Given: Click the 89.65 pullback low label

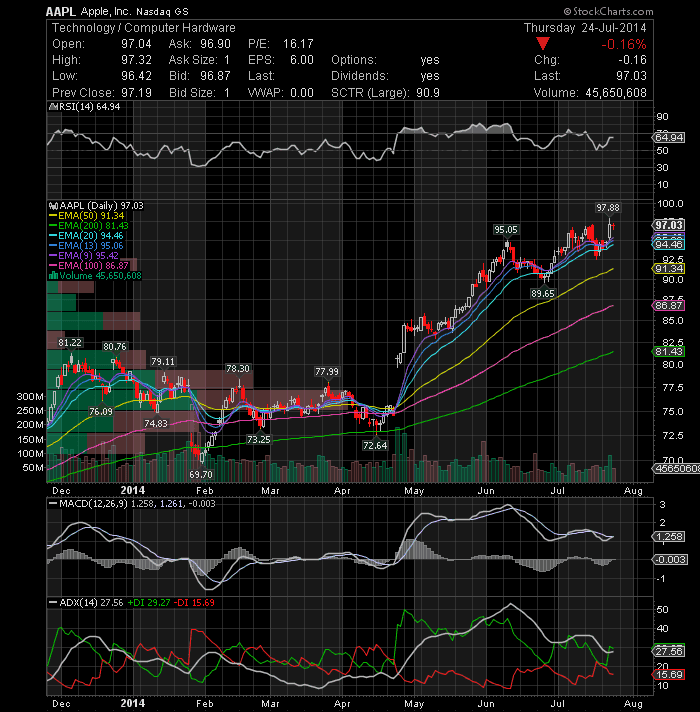Looking at the screenshot, I should click(543, 293).
